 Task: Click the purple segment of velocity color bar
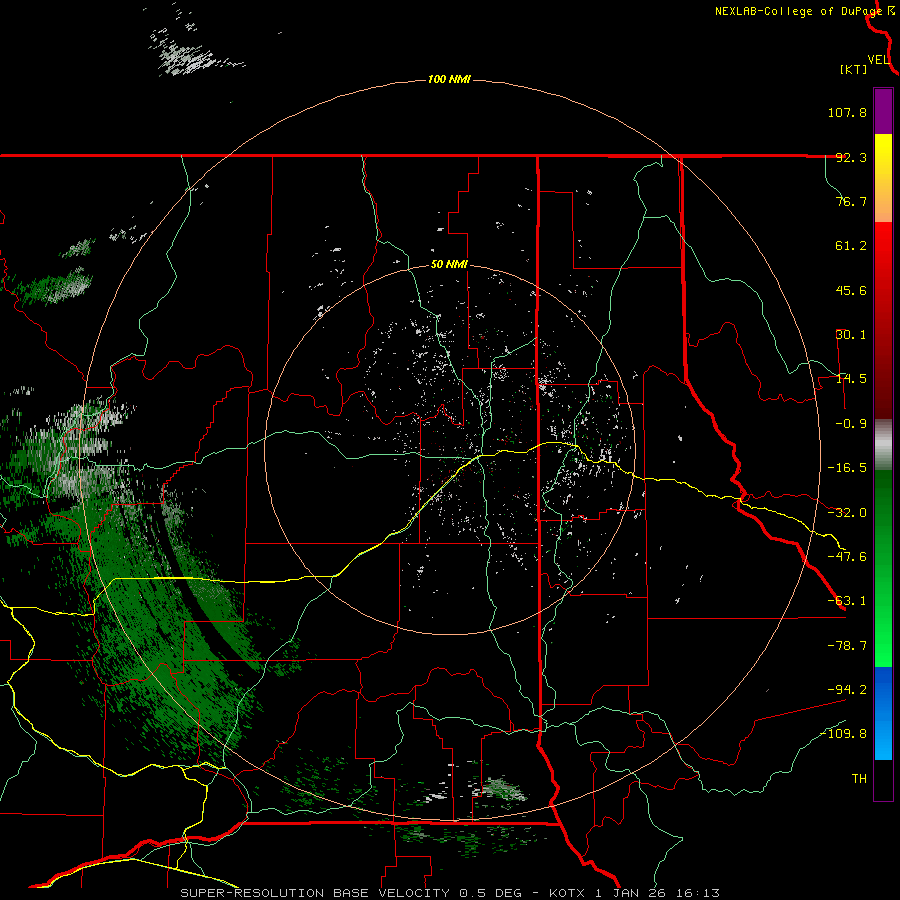coord(883,111)
